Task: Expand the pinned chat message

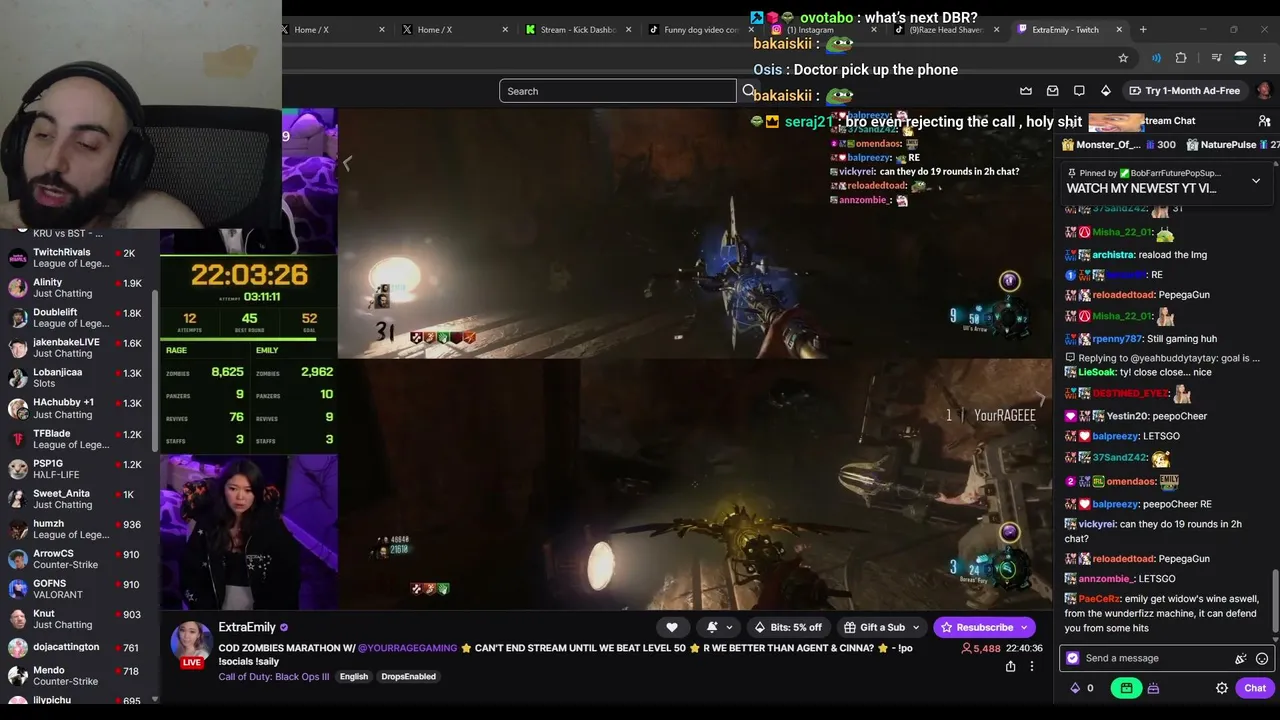Action: tap(1256, 181)
